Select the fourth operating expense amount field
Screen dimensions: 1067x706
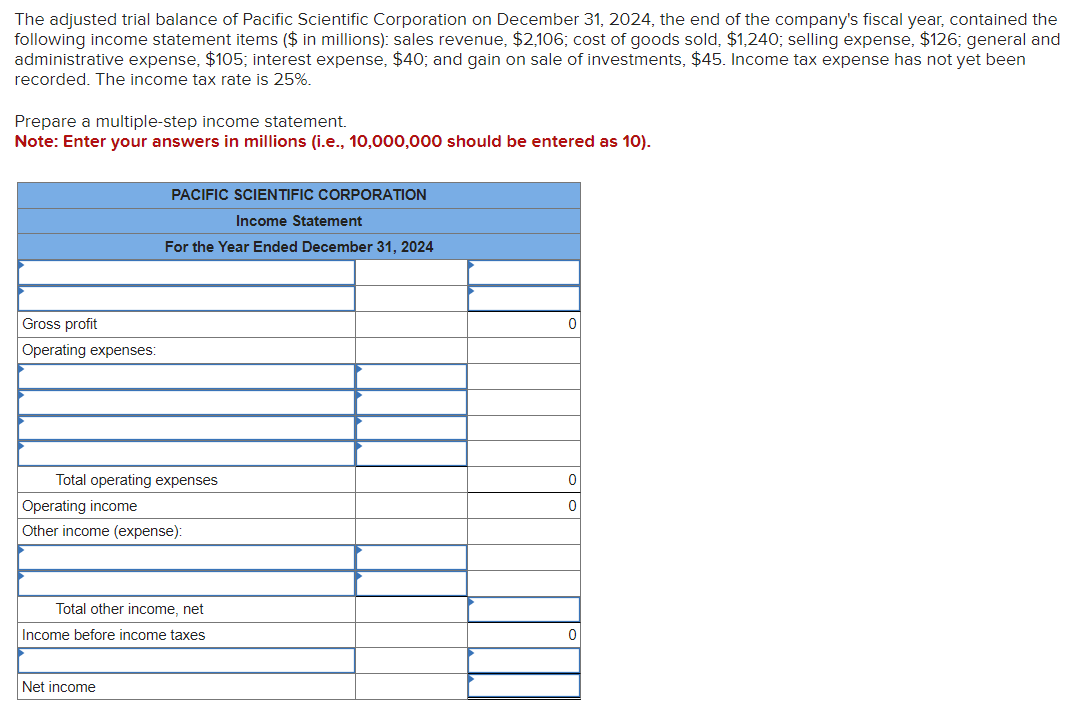tap(411, 454)
